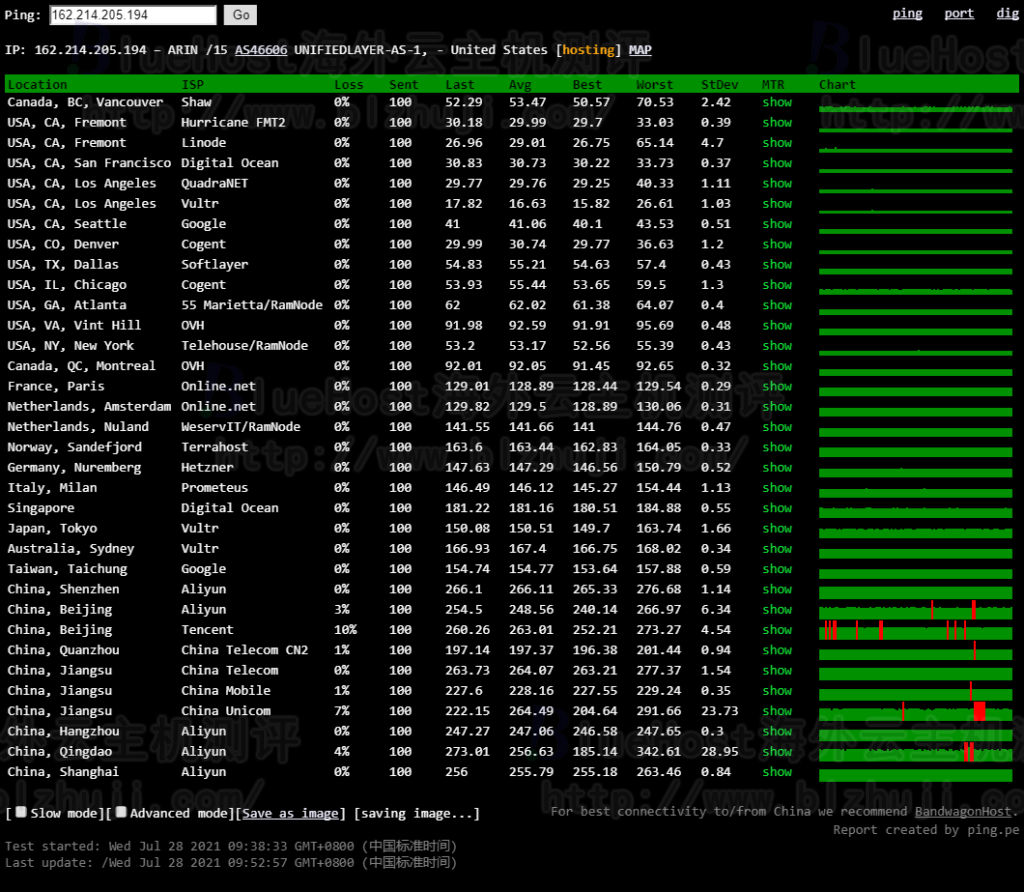Show MTR for France Paris Online.net
The width and height of the screenshot is (1024, 892).
776,387
